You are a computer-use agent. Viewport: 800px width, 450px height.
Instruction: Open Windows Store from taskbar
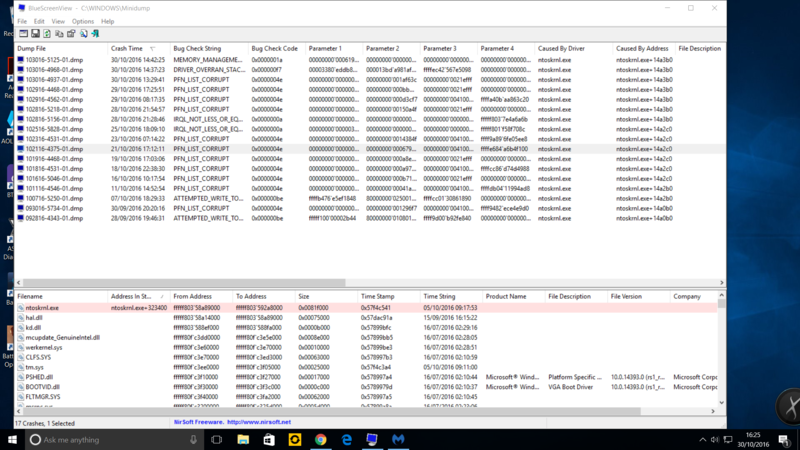(269, 440)
